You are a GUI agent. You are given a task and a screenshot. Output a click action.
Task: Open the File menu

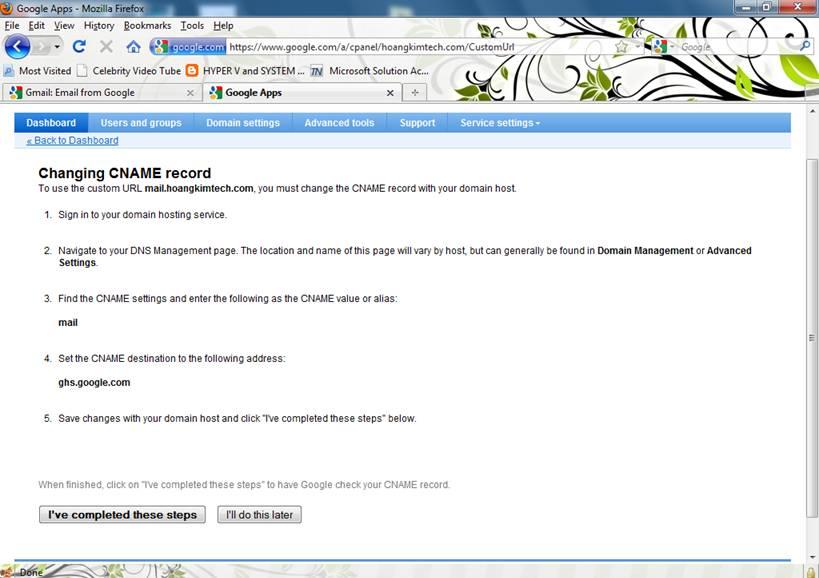(11, 26)
